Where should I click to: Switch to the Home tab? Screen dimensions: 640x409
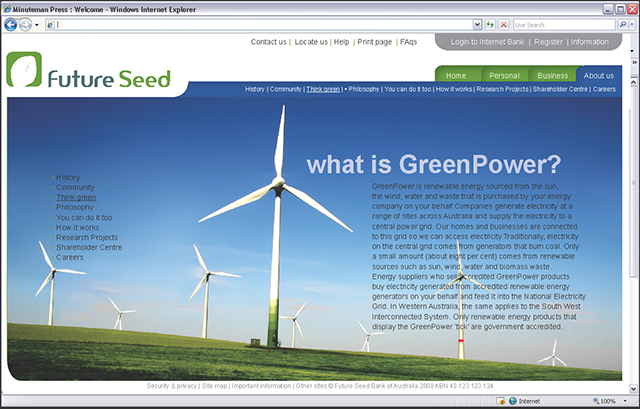(456, 76)
